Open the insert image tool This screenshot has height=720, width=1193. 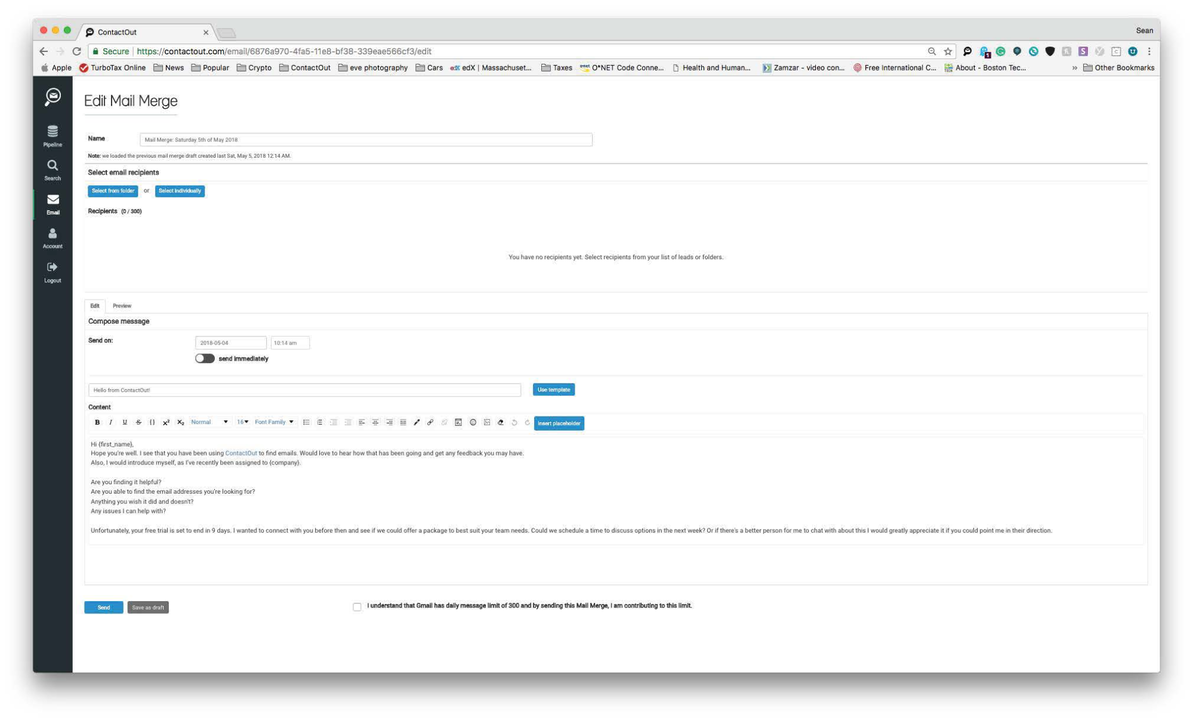pos(459,422)
